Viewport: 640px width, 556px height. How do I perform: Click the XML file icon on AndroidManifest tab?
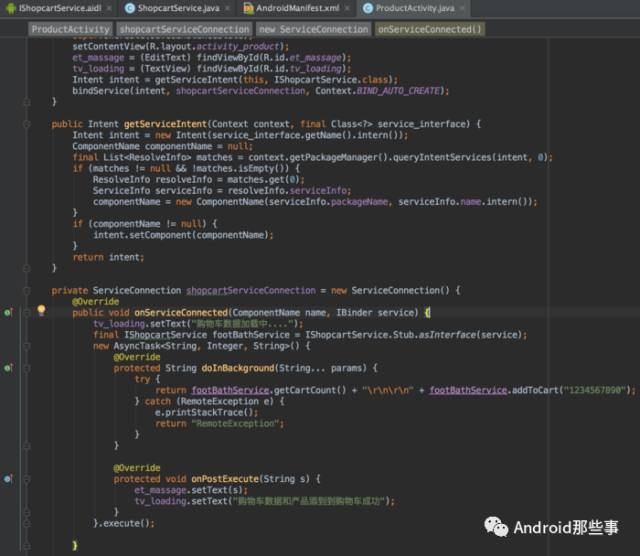[x=248, y=8]
